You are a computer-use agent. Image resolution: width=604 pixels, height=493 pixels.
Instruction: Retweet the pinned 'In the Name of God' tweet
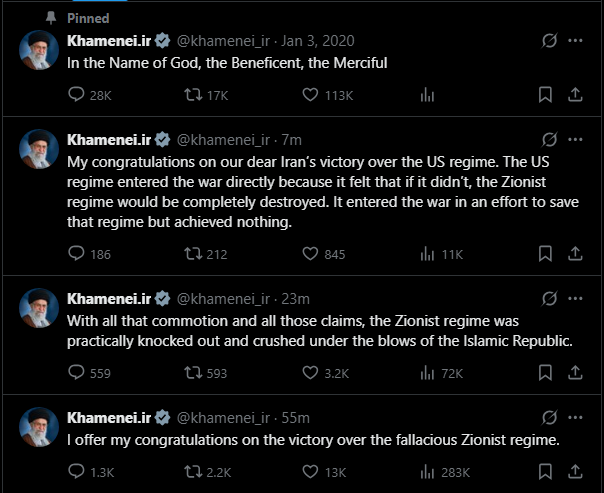(194, 95)
